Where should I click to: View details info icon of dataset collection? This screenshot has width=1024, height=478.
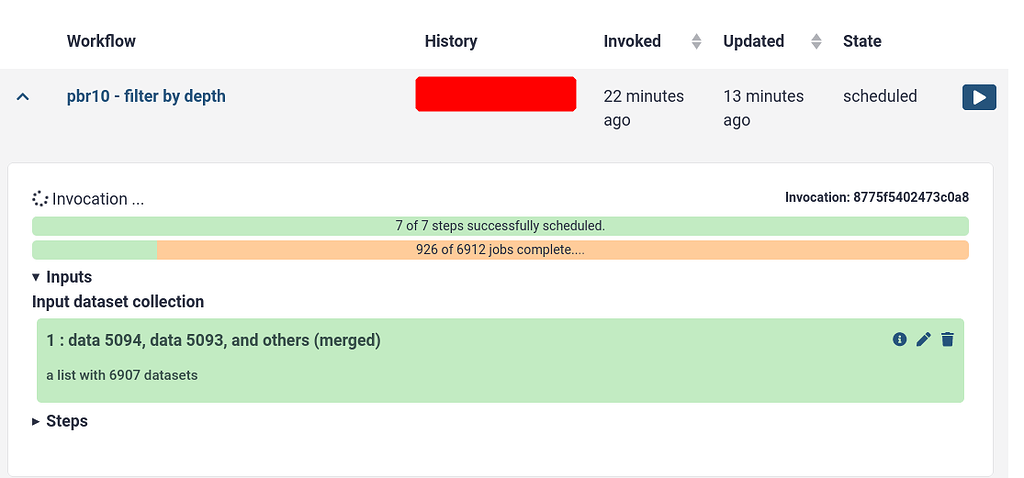pyautogui.click(x=899, y=339)
